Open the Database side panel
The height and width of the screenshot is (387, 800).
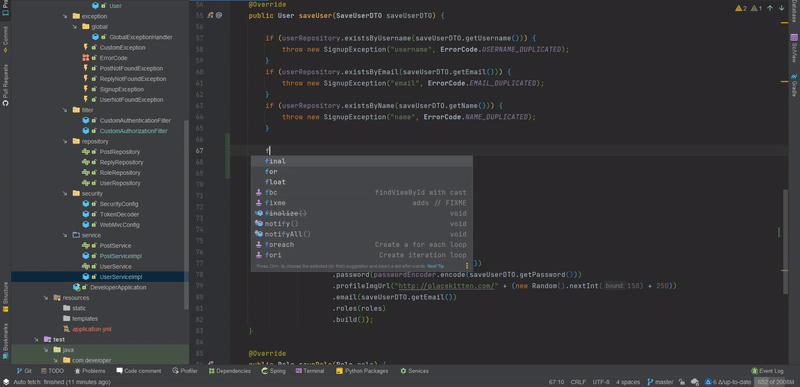pyautogui.click(x=794, y=10)
